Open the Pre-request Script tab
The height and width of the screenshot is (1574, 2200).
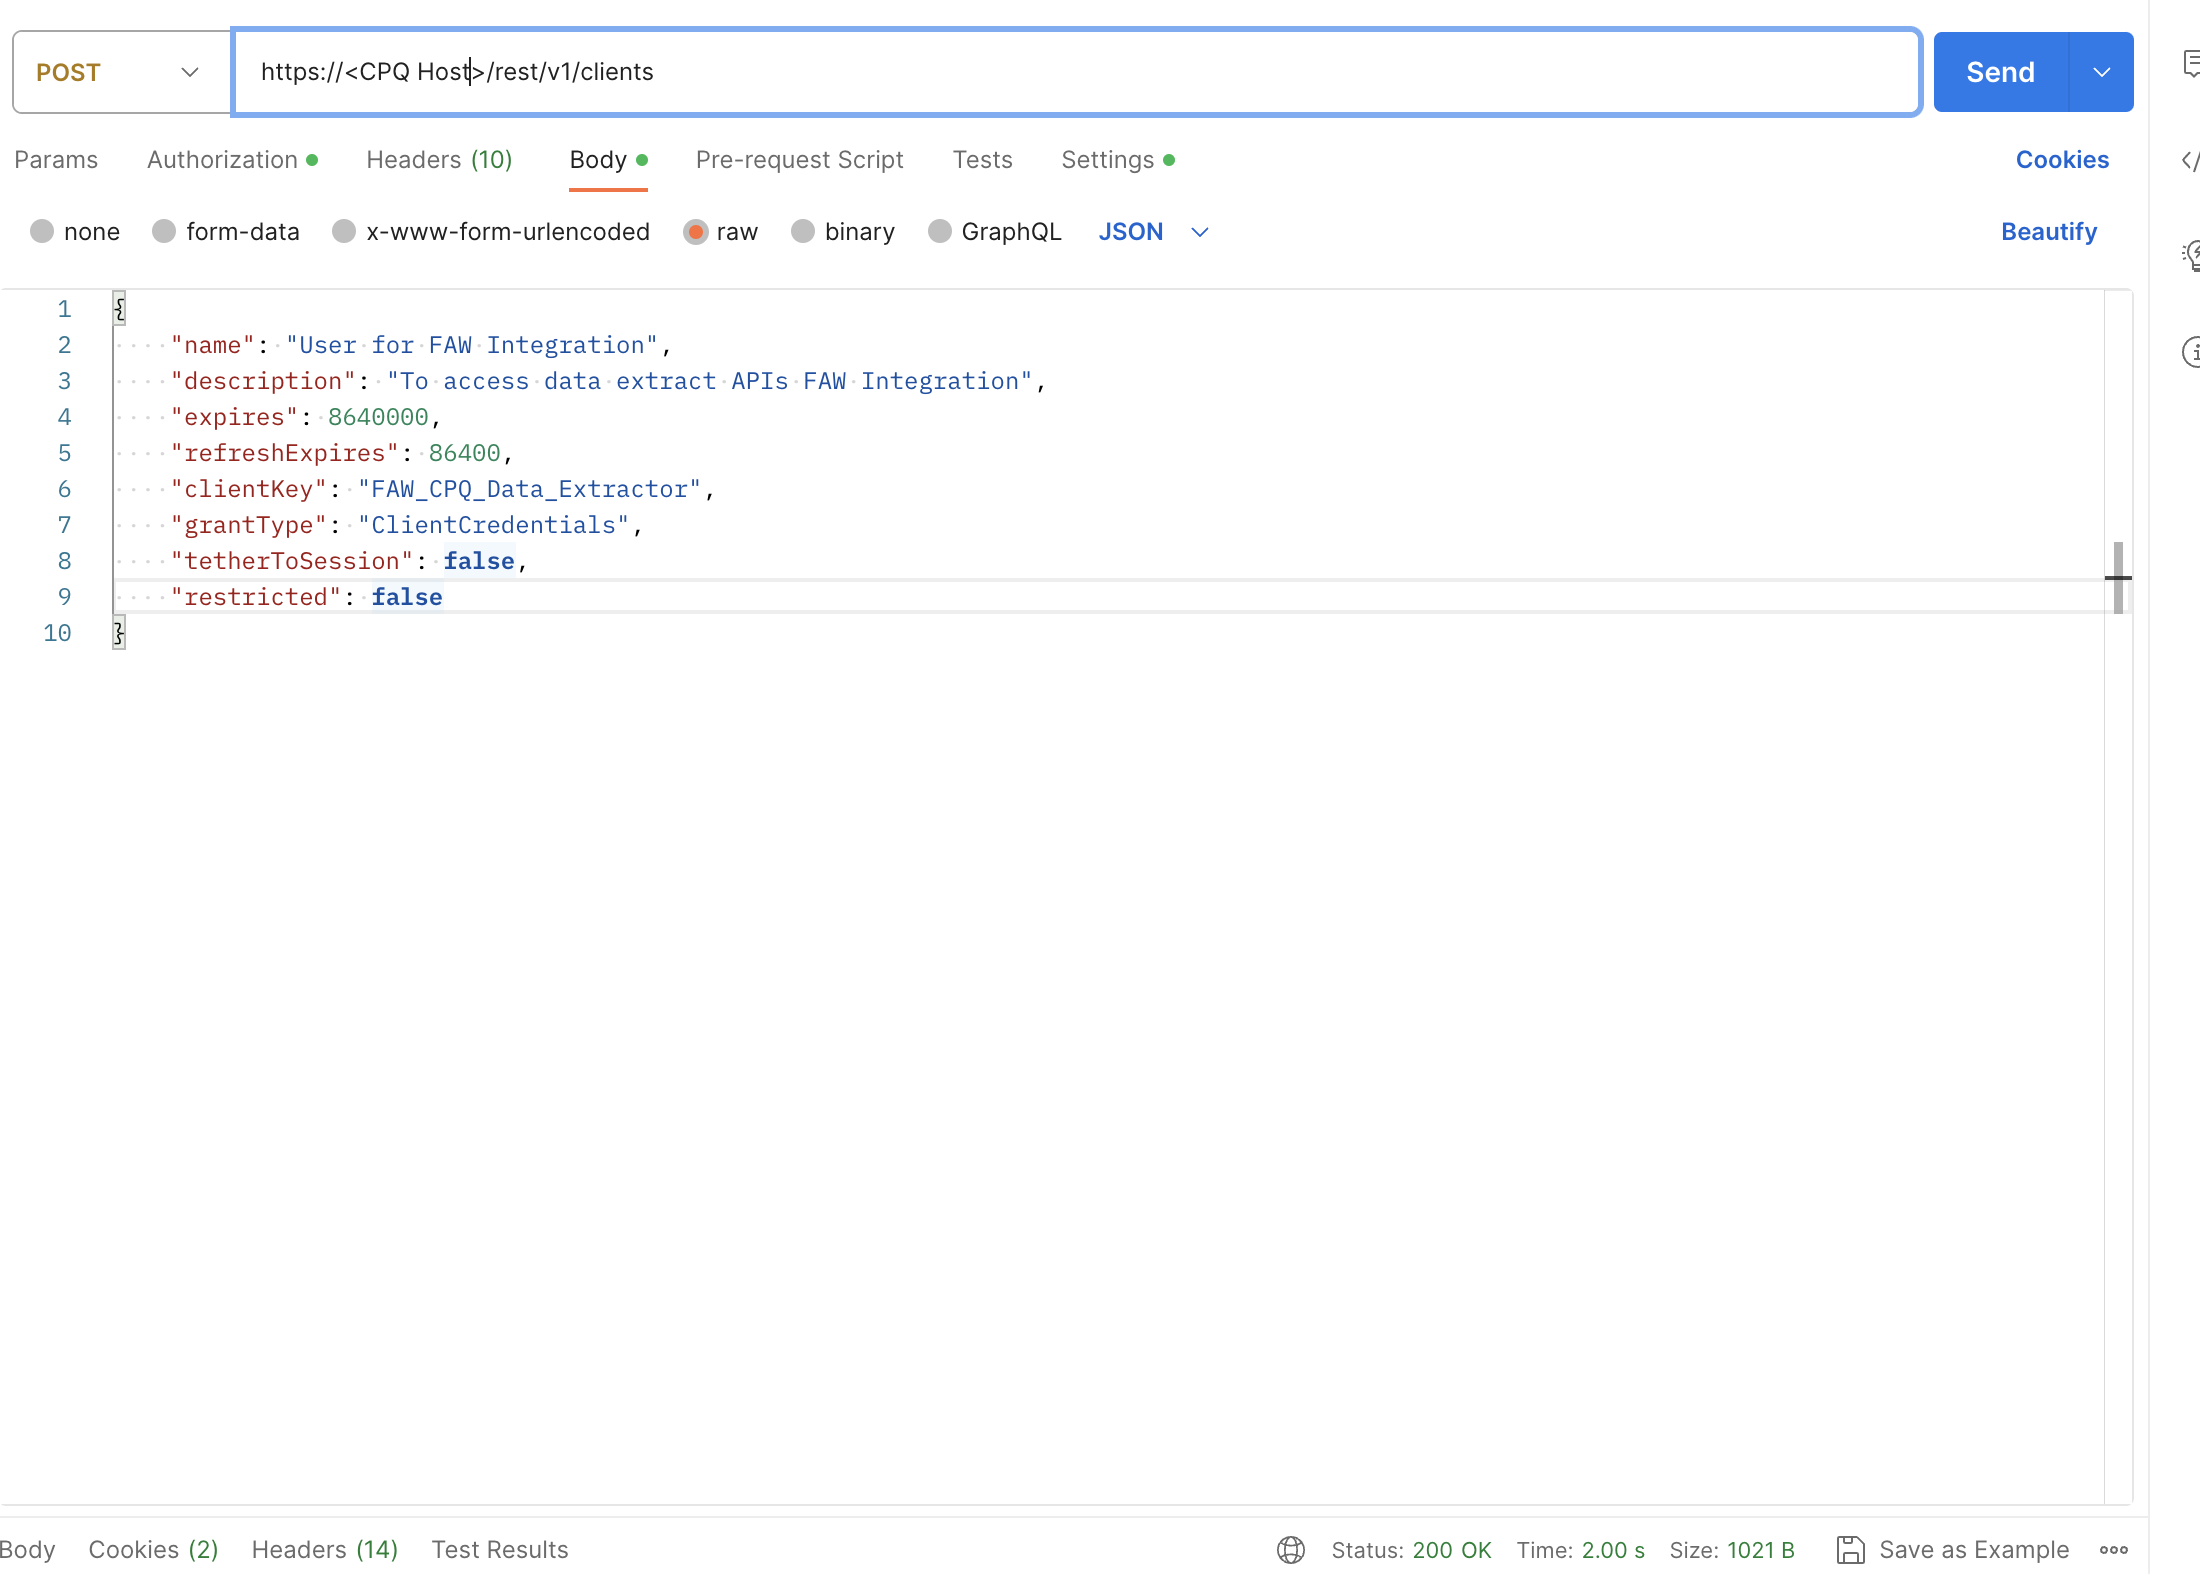tap(799, 160)
